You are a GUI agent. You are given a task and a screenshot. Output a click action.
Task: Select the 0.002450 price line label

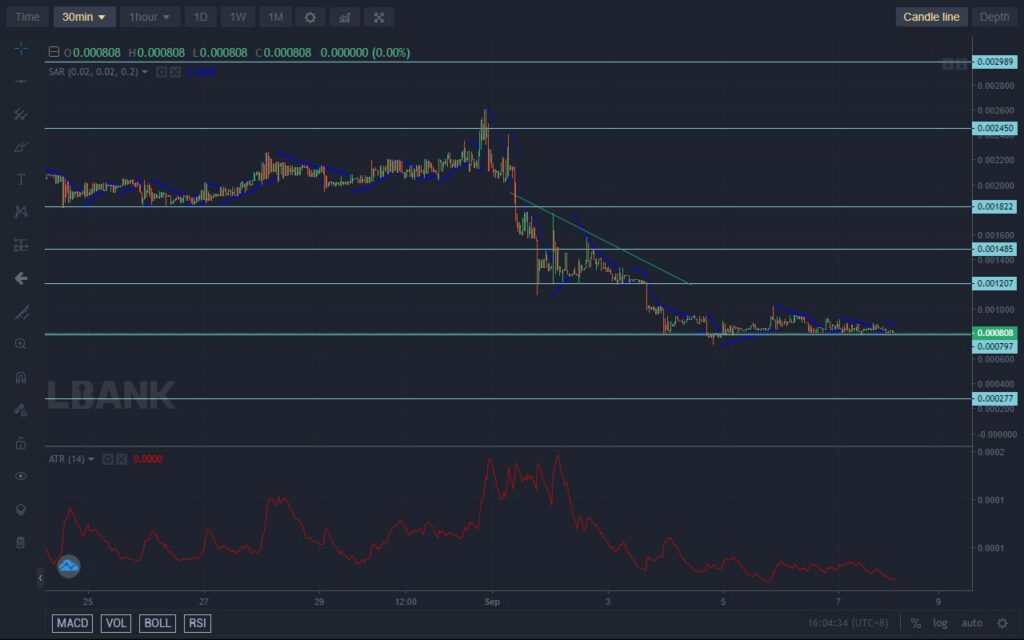pos(995,128)
